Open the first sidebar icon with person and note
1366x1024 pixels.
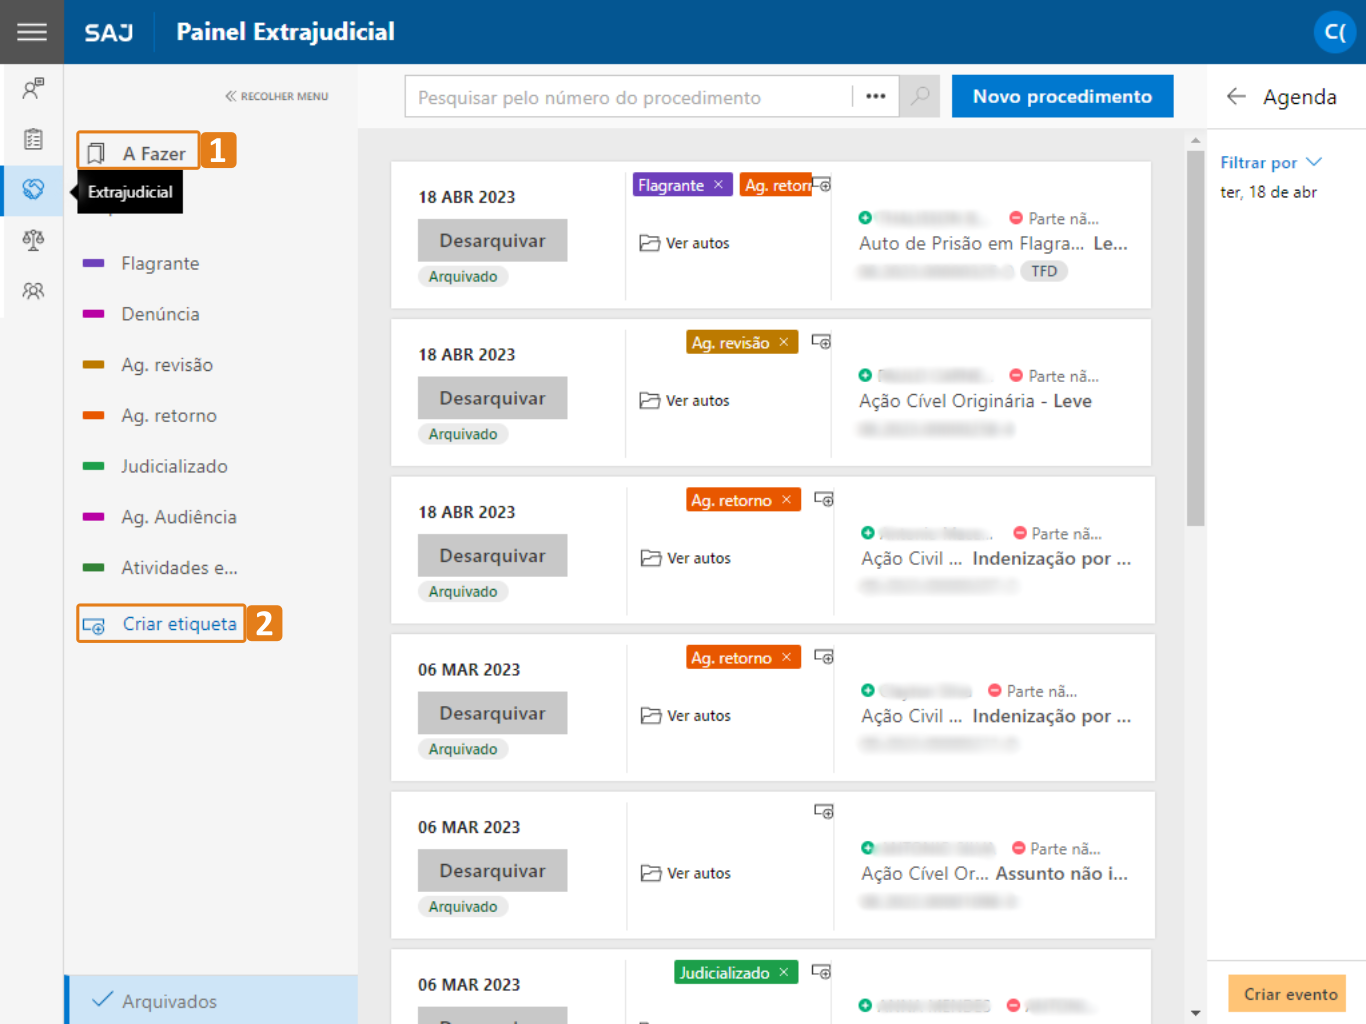[33, 89]
